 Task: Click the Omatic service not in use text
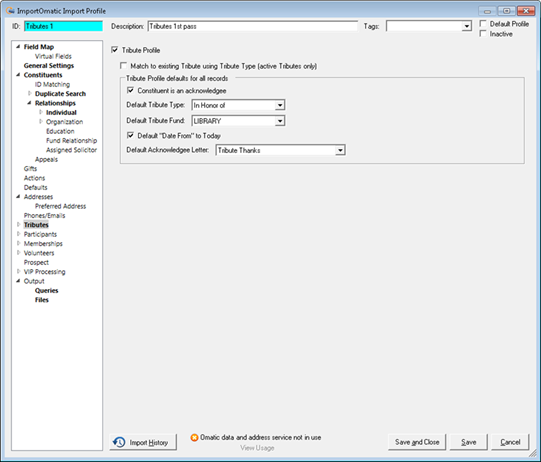click(260, 437)
